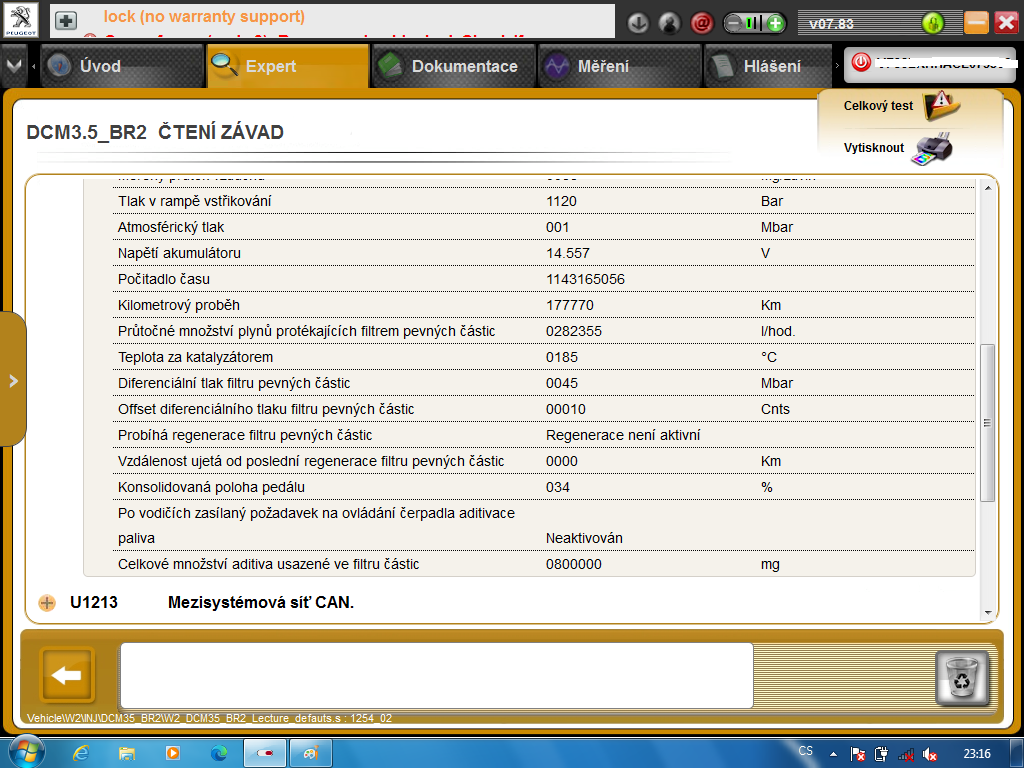The image size is (1024, 768).
Task: Click the minus zoom button
Action: click(733, 24)
